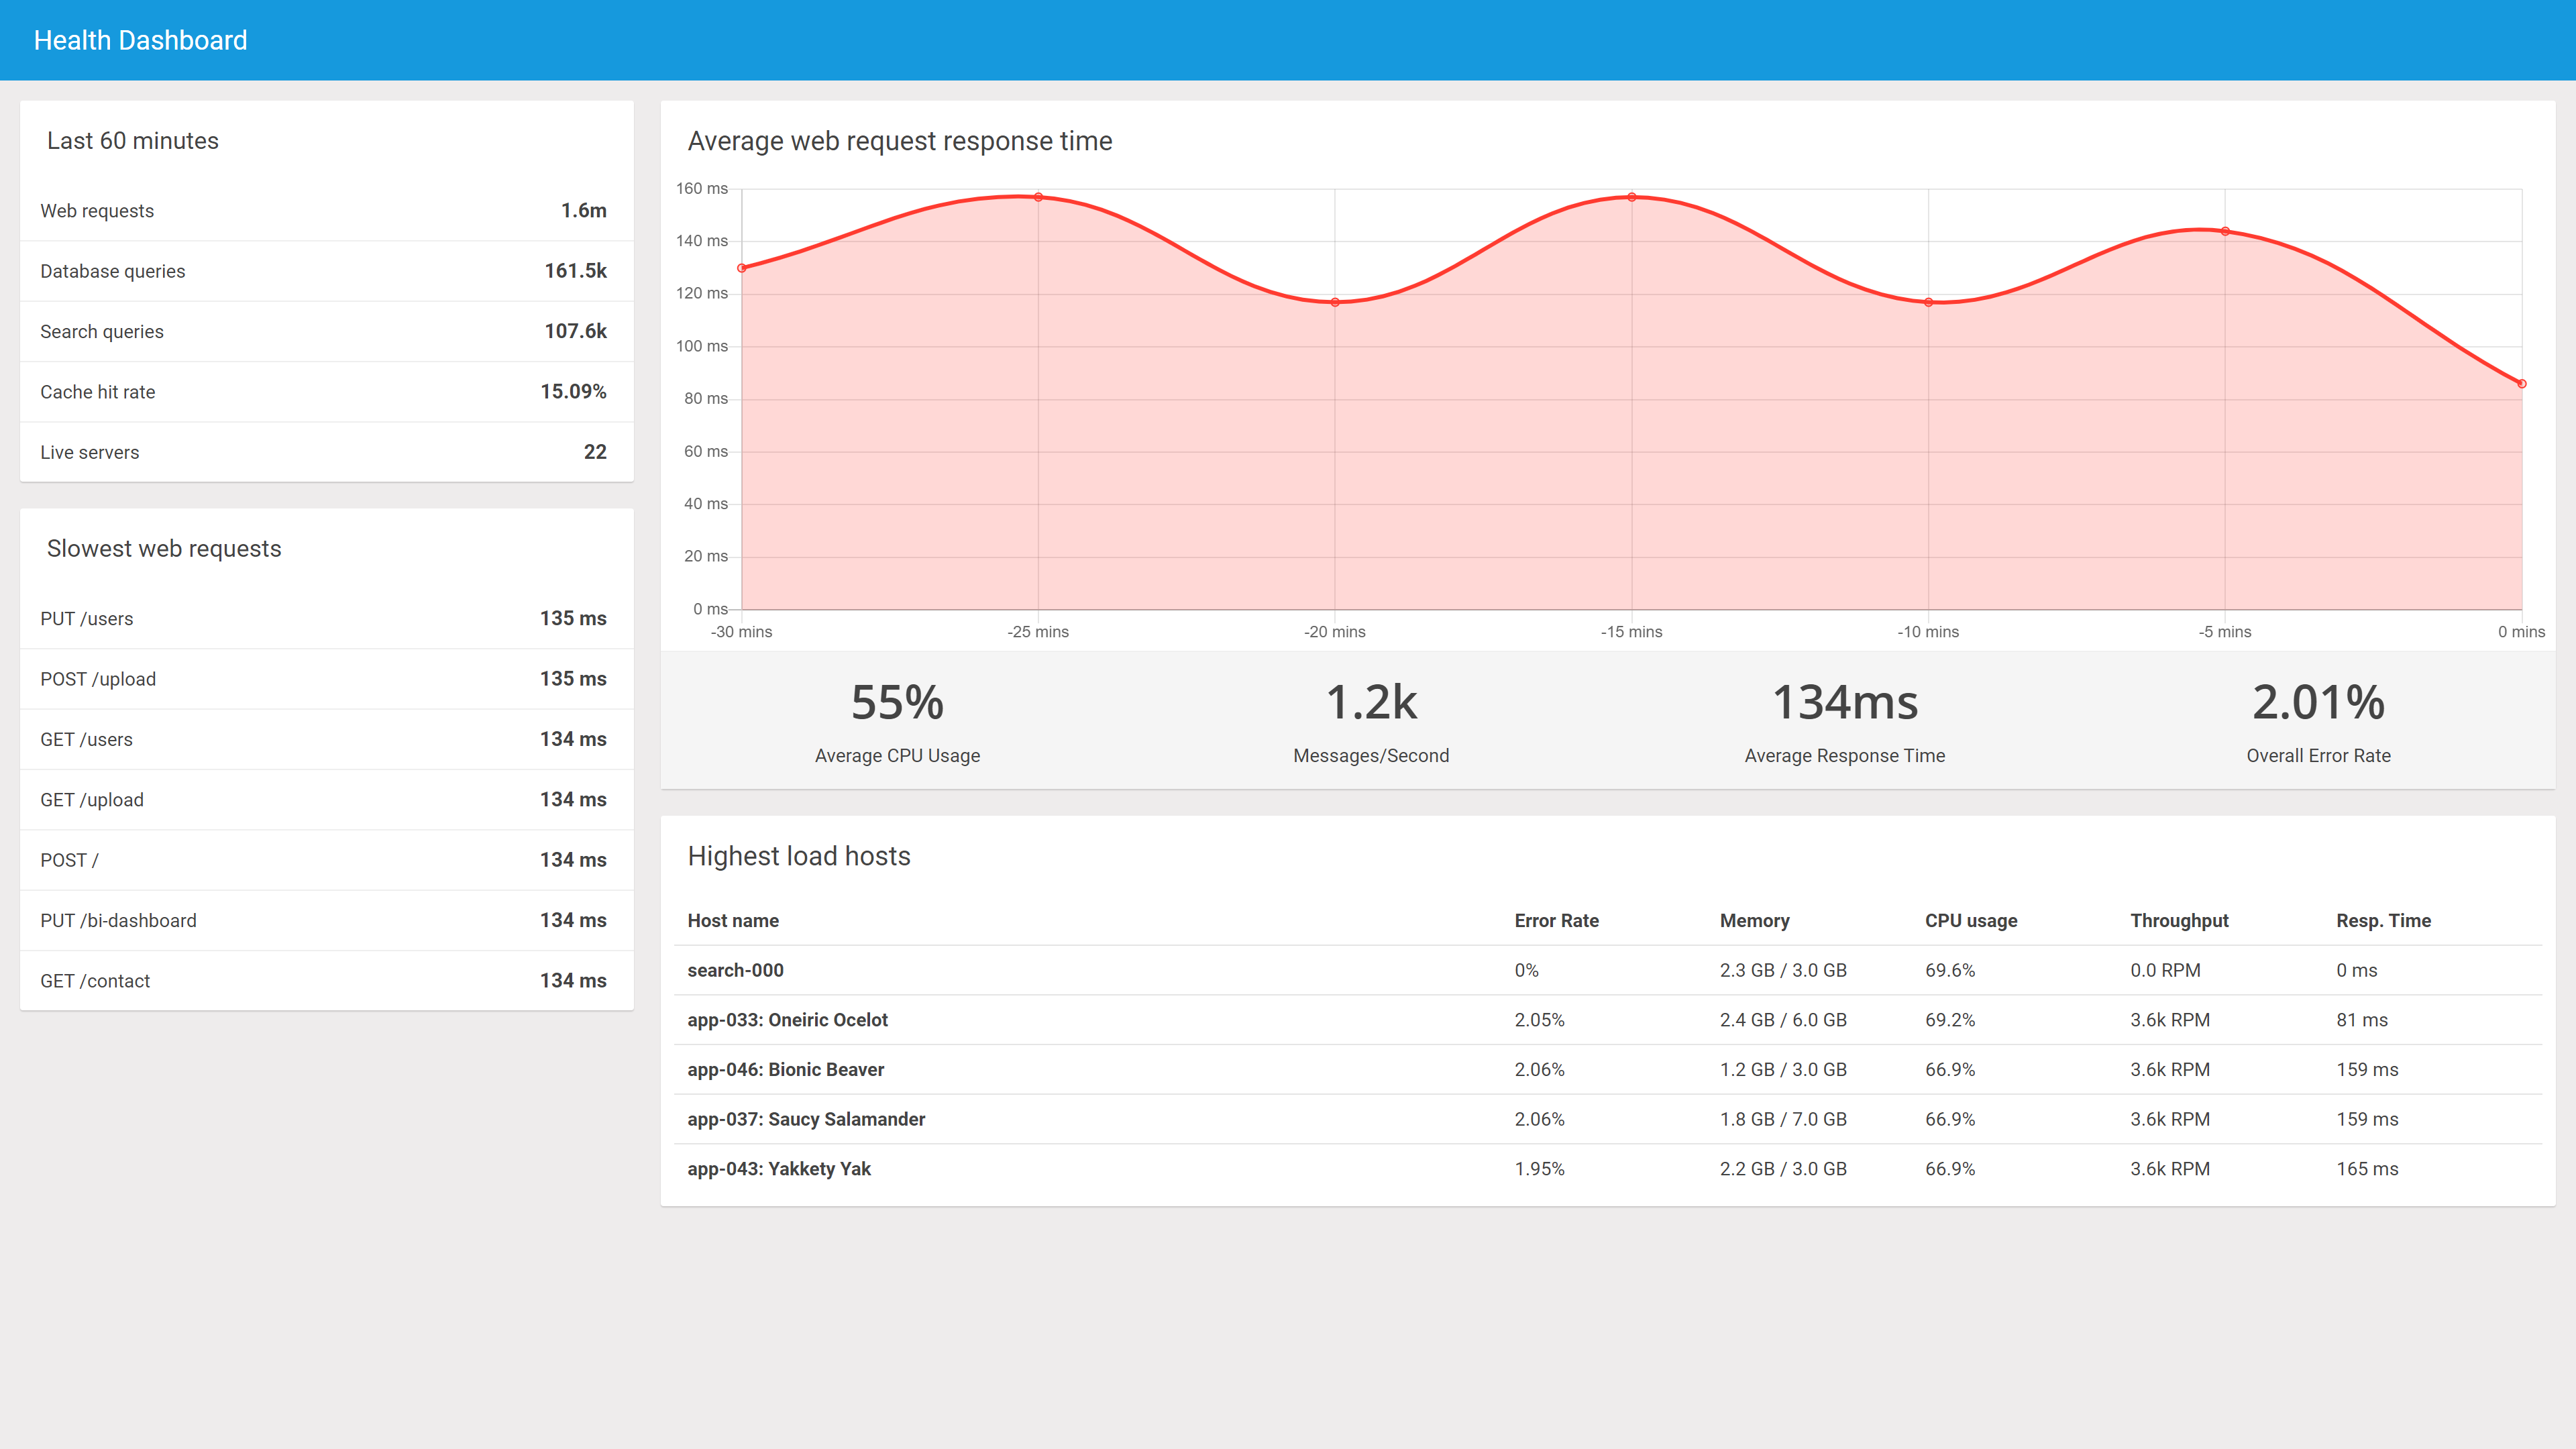Click the 1.95% error rate cell

coord(1539,1169)
